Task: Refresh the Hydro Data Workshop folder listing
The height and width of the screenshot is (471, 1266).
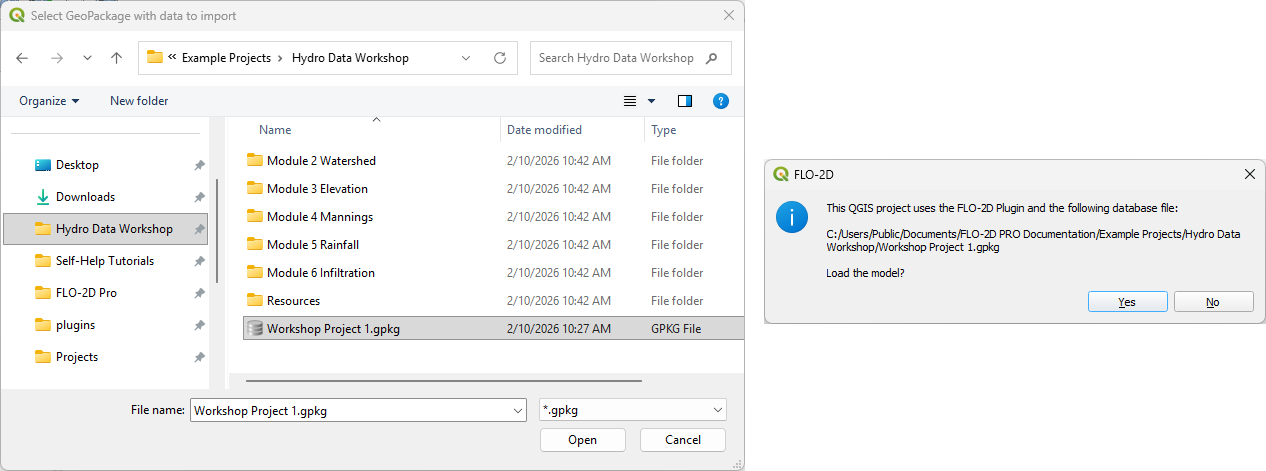Action: (x=500, y=58)
